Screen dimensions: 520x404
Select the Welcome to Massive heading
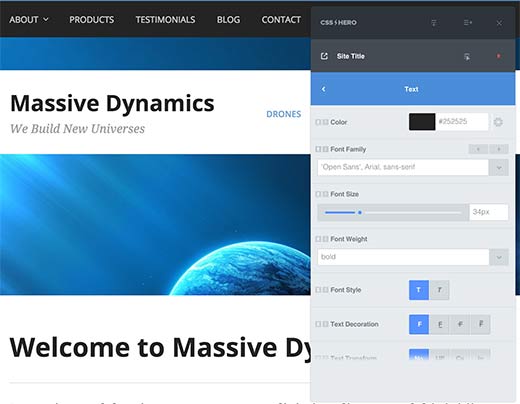click(160, 347)
